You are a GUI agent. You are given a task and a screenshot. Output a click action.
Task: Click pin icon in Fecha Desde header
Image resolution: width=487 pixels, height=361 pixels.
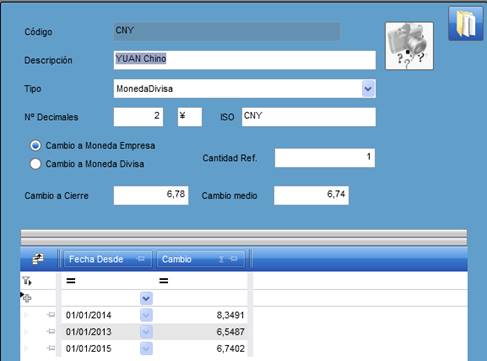(141, 259)
